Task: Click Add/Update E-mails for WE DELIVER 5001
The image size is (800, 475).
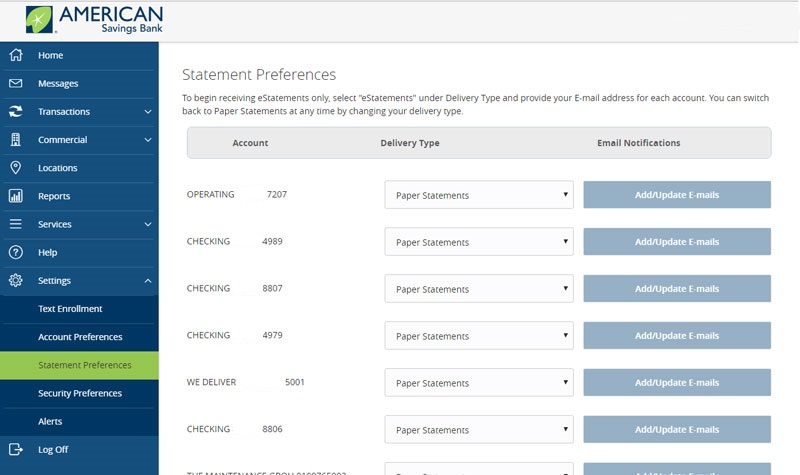Action: click(677, 382)
